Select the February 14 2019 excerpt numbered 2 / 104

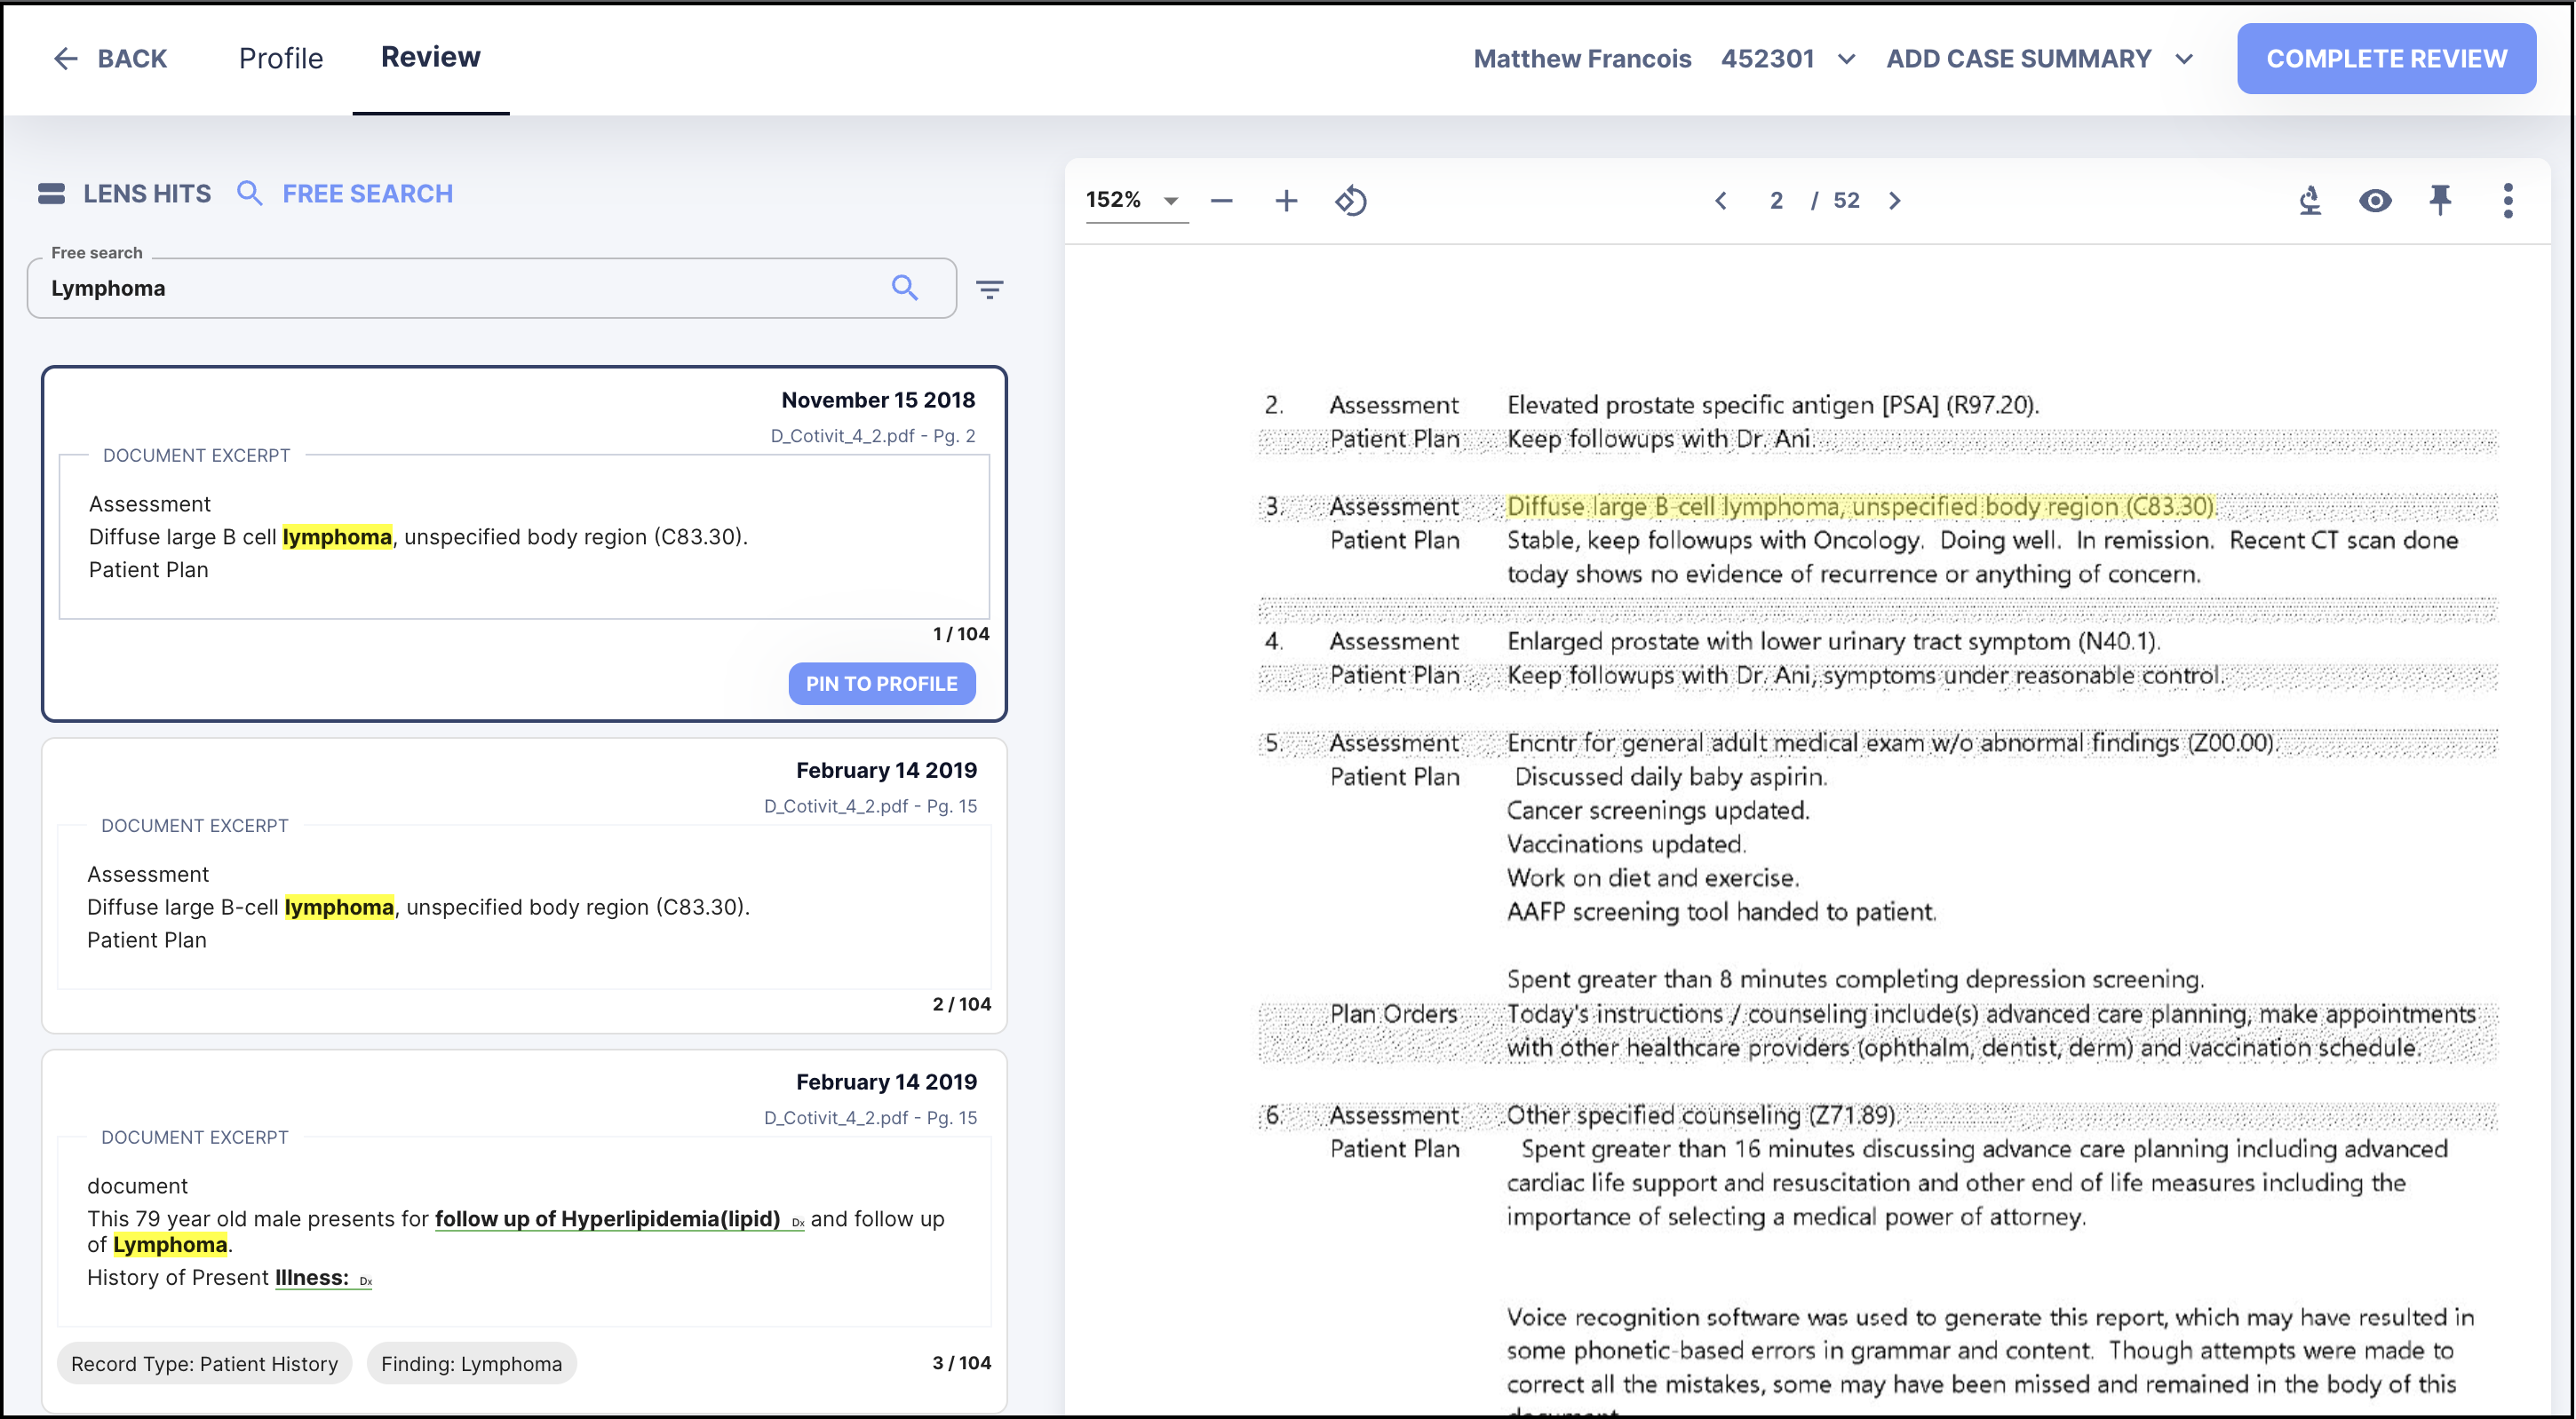tap(524, 885)
